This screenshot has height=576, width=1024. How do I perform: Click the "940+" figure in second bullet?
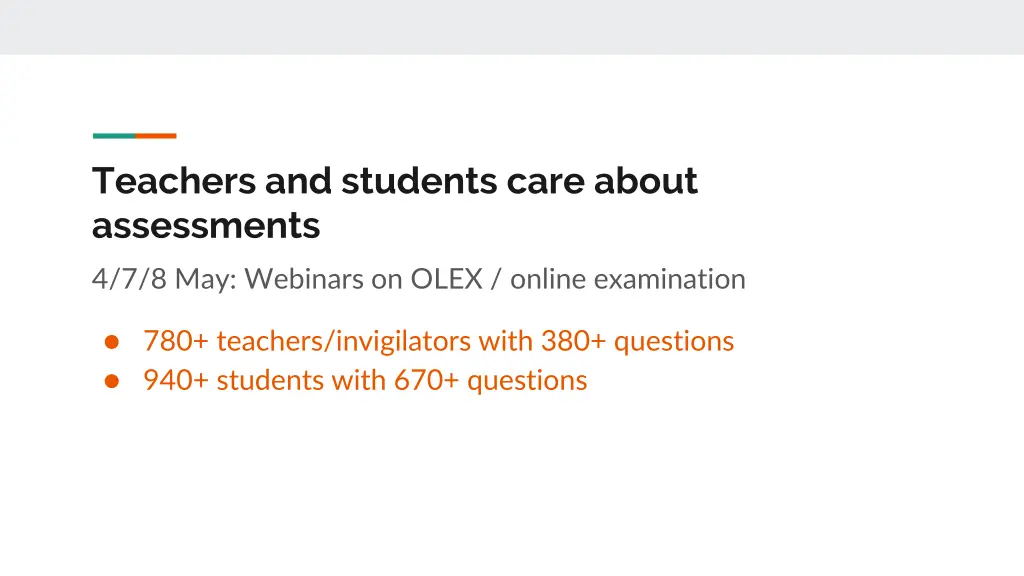click(x=176, y=381)
